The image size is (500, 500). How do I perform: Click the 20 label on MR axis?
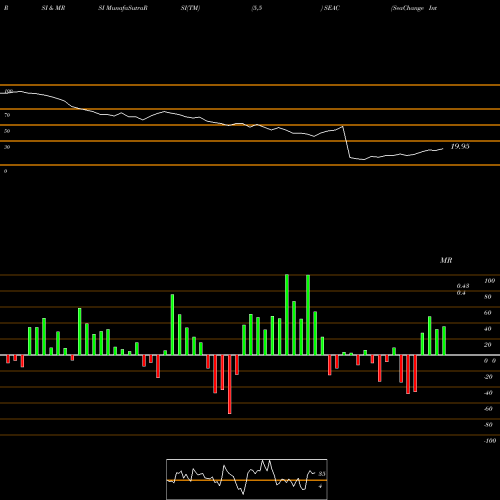point(488,345)
